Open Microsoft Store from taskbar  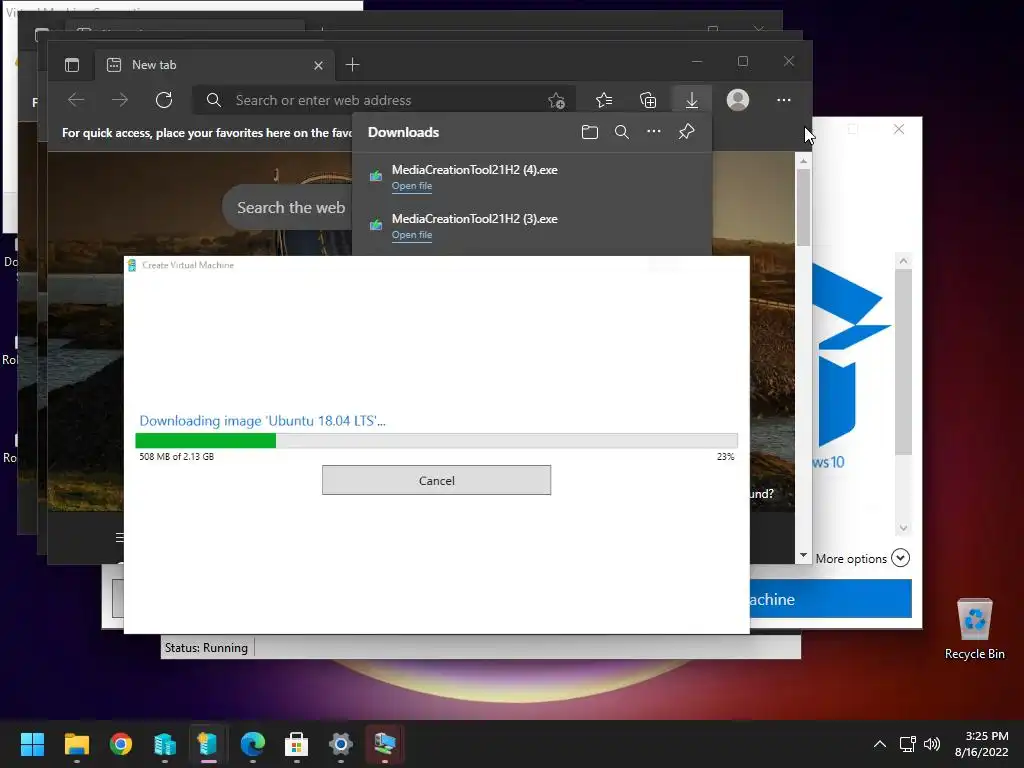(296, 744)
